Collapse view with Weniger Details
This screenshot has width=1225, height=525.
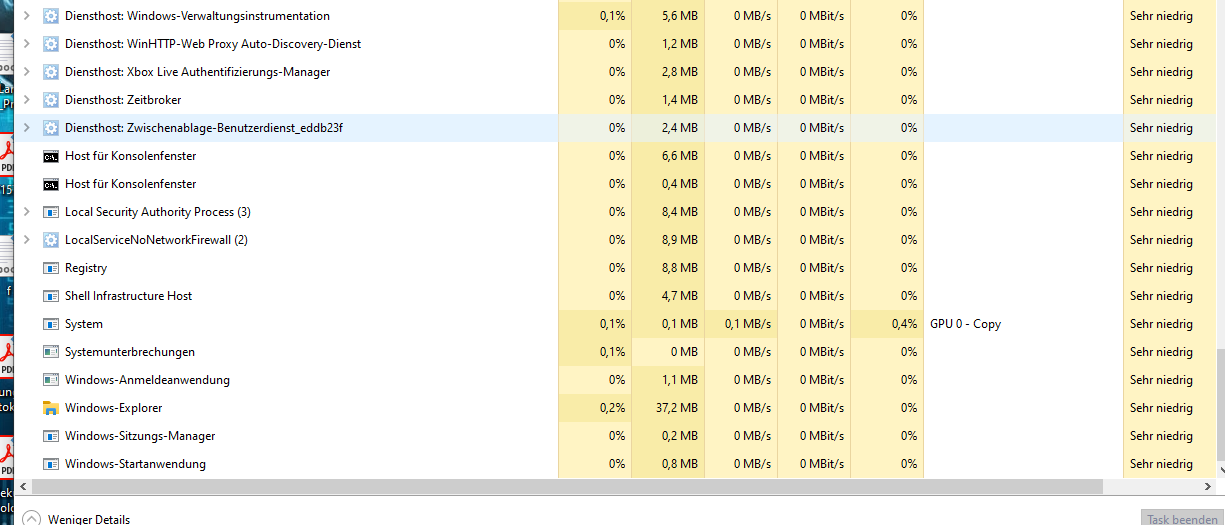tap(76, 519)
